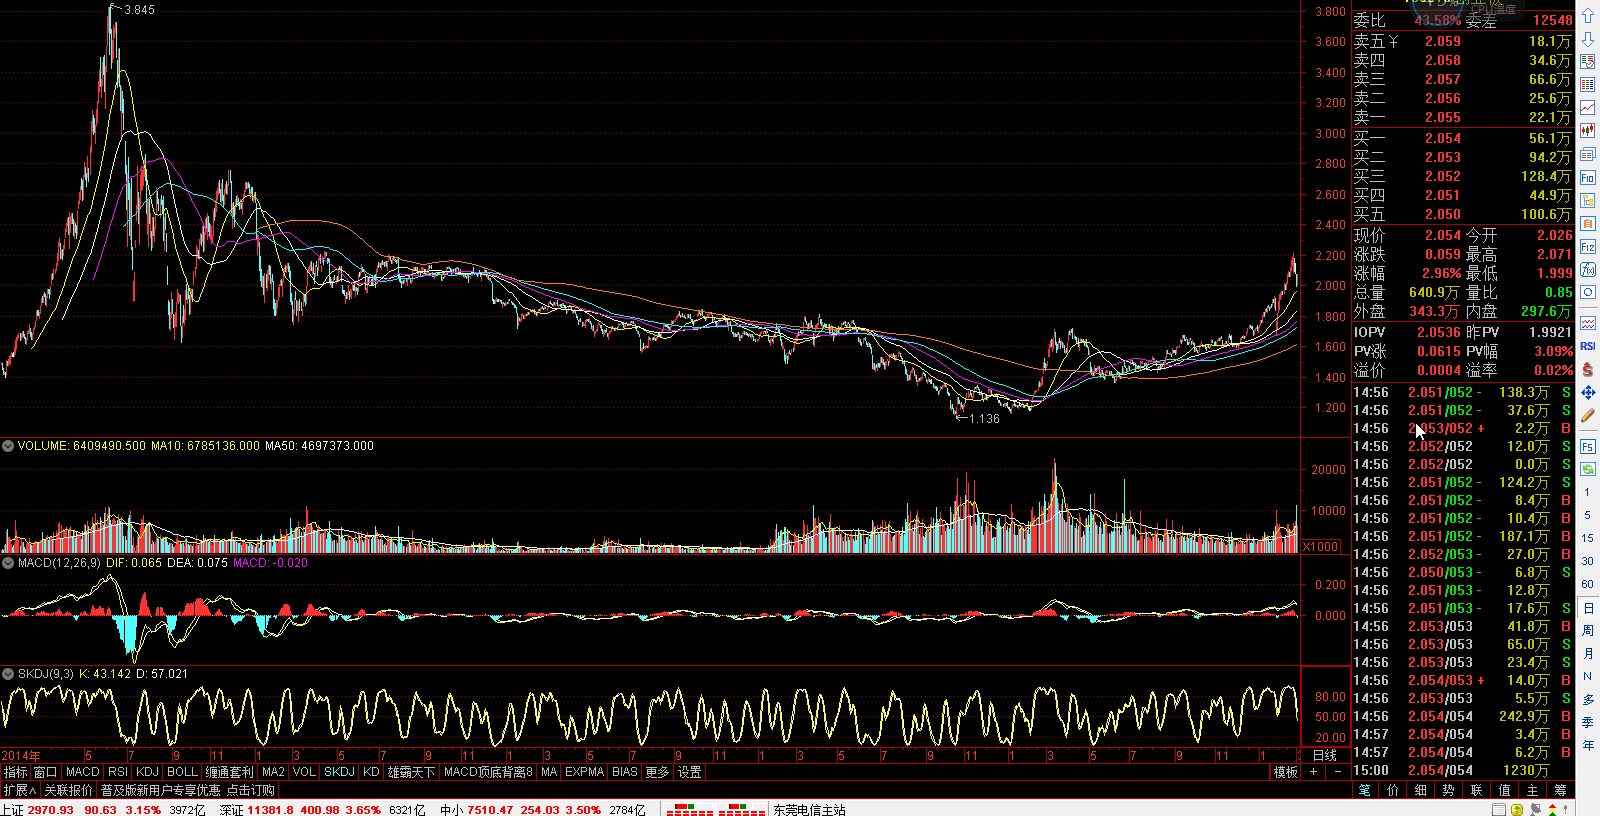The image size is (1600, 816).
Task: Click the yellow-green badge icon in status bar
Action: [1517, 809]
